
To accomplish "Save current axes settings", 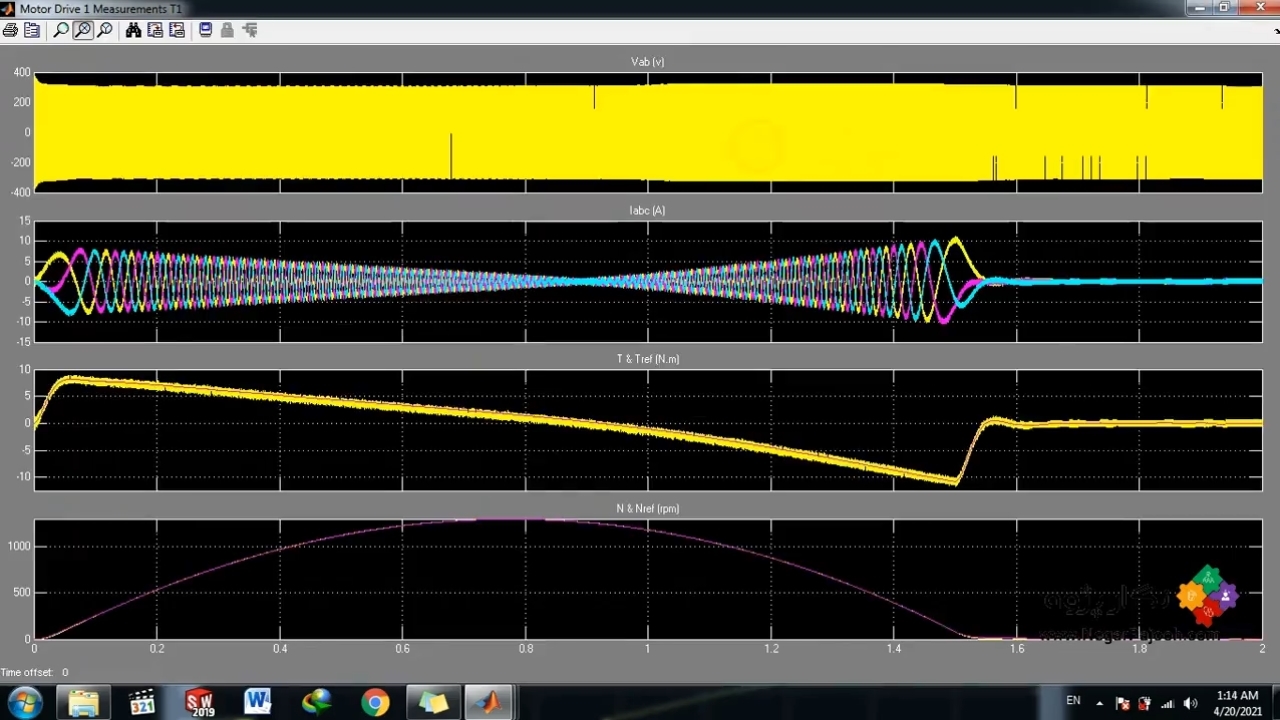I will click(x=155, y=30).
